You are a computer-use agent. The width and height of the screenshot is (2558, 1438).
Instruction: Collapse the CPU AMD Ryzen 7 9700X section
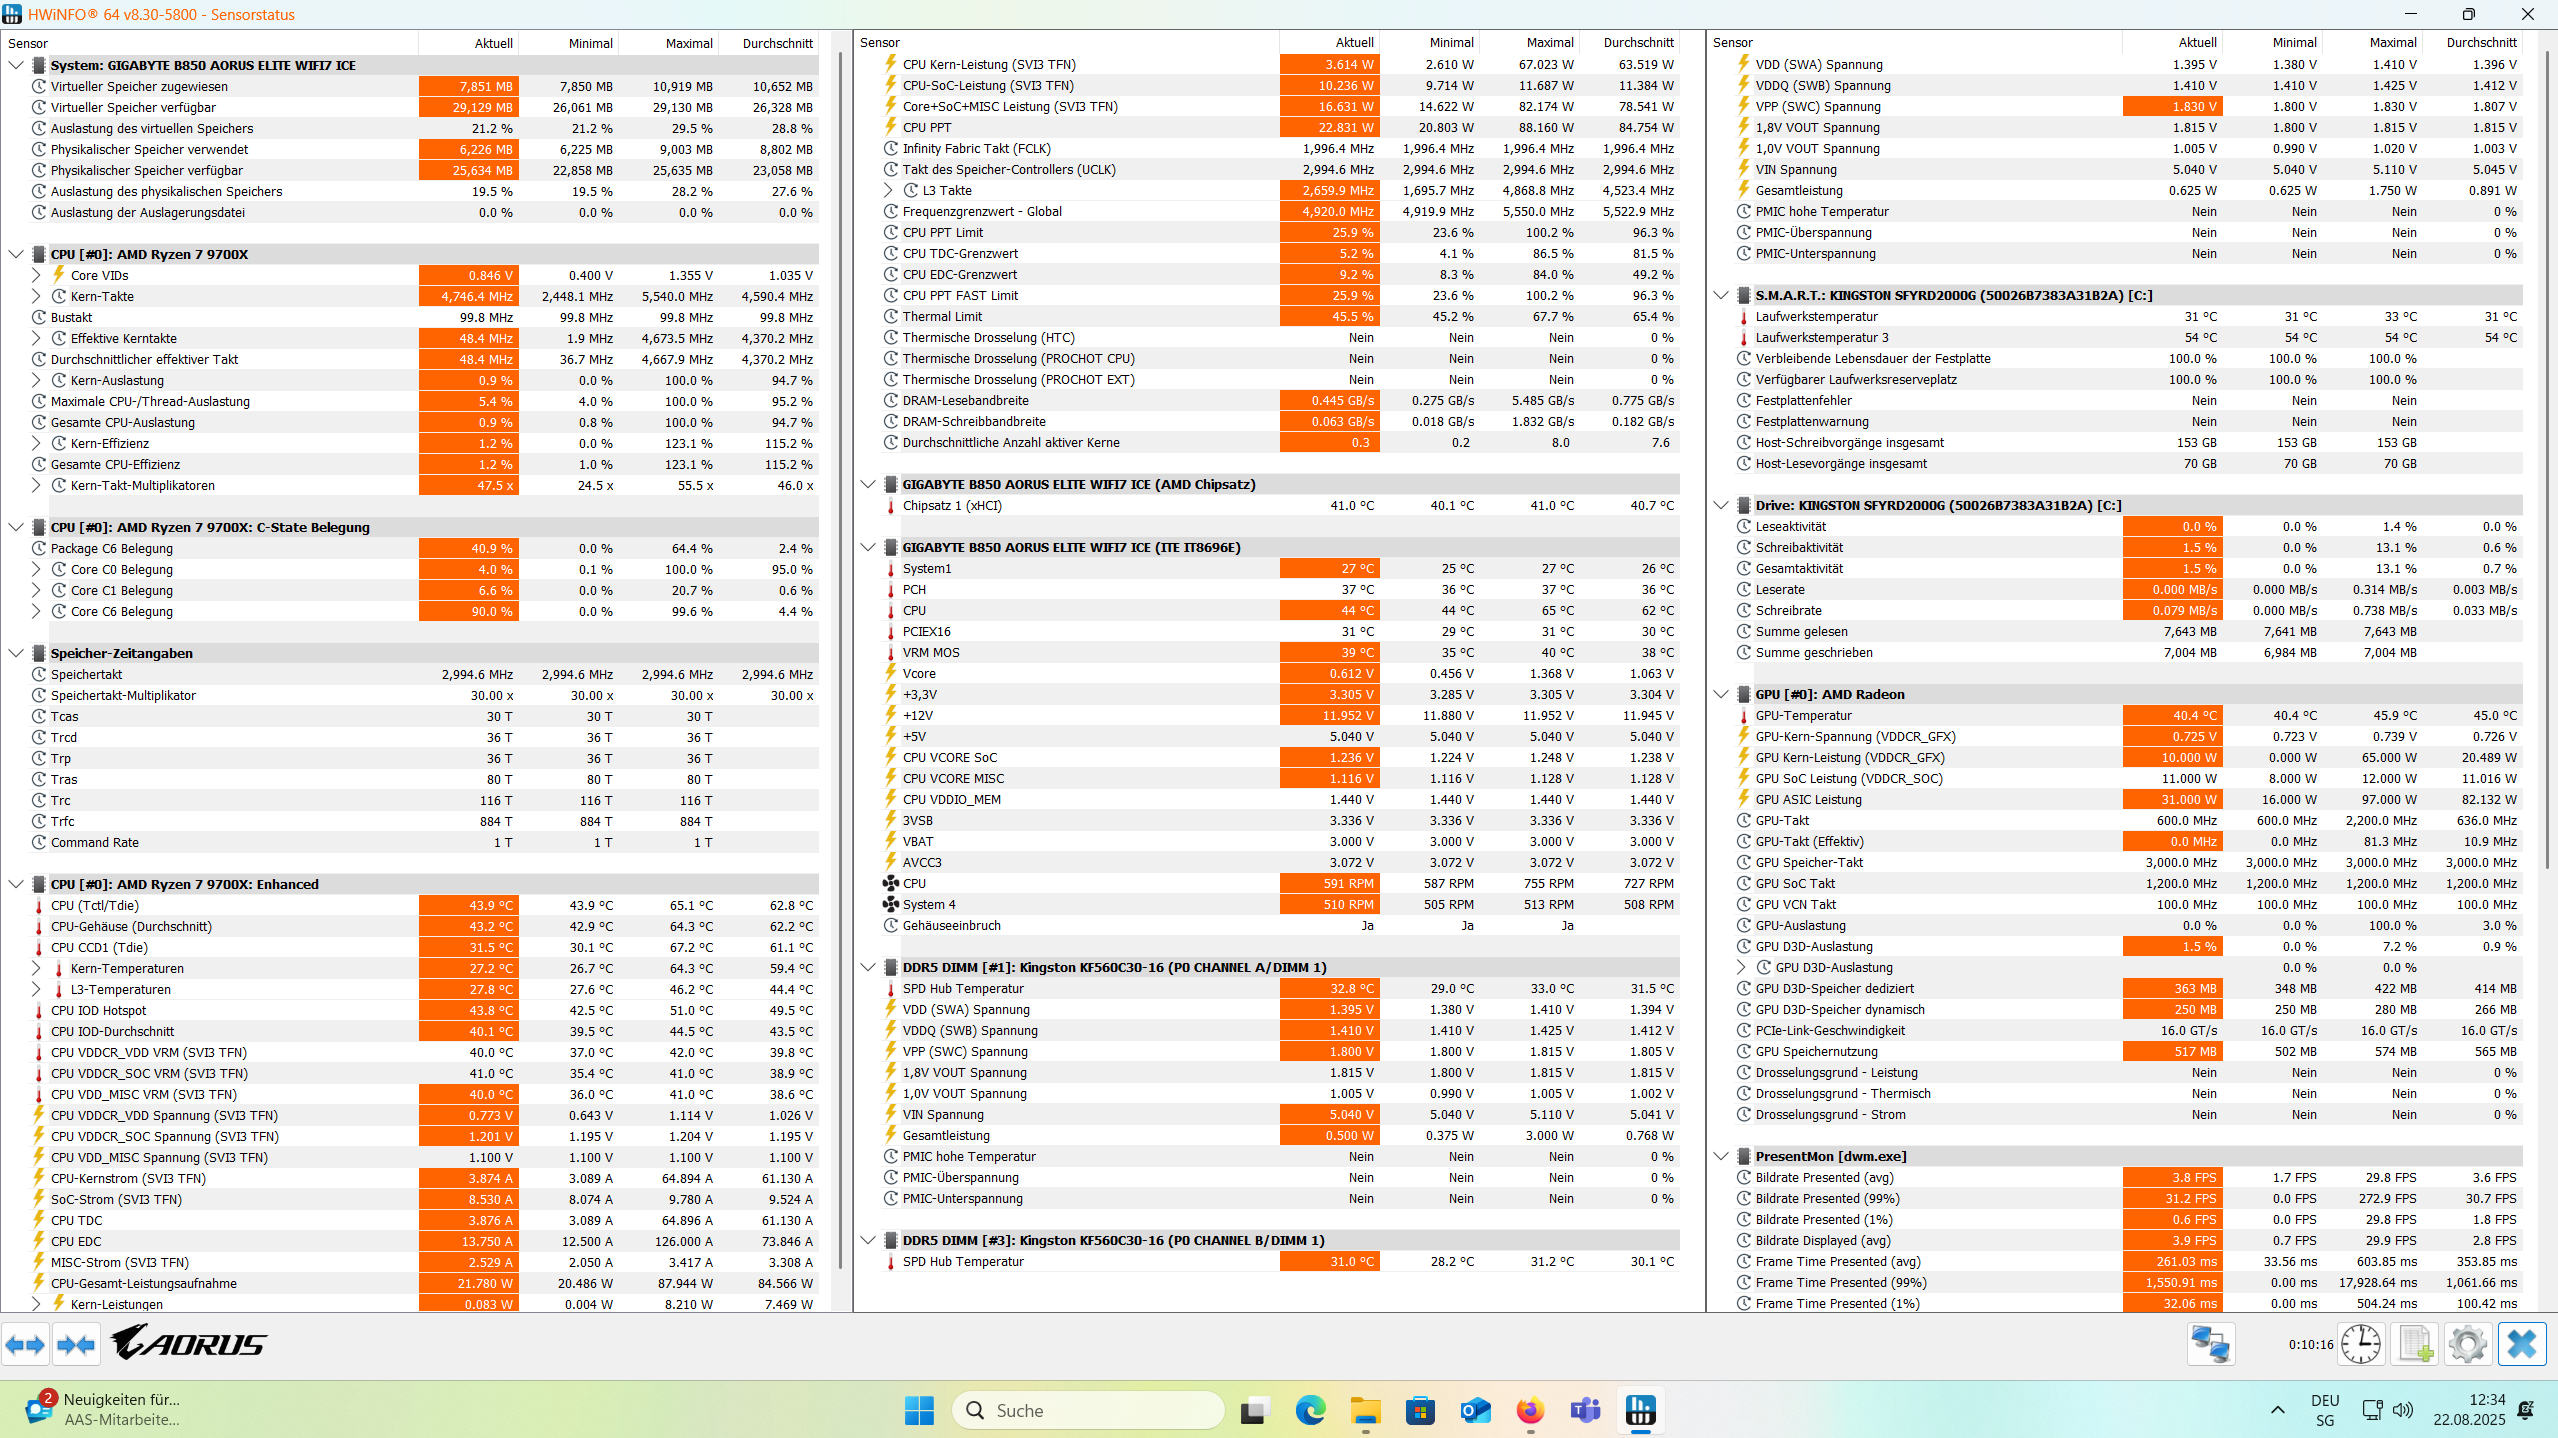(15, 253)
